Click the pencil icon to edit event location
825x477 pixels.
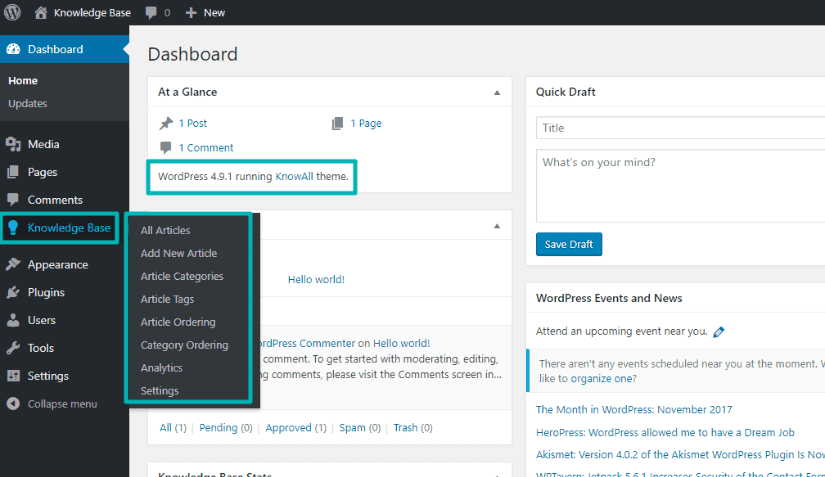(x=719, y=332)
